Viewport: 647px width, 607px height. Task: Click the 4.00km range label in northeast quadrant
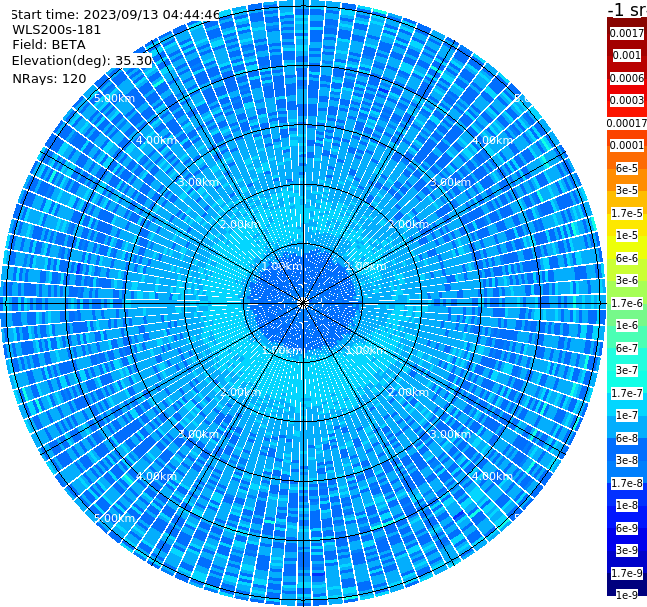coord(492,140)
